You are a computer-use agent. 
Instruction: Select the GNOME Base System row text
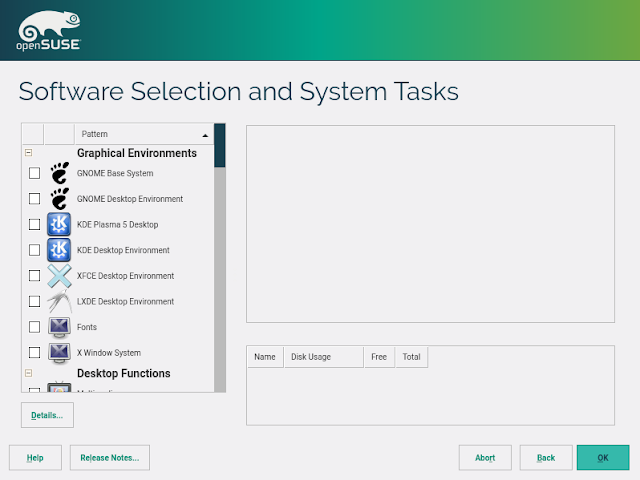[x=115, y=173]
